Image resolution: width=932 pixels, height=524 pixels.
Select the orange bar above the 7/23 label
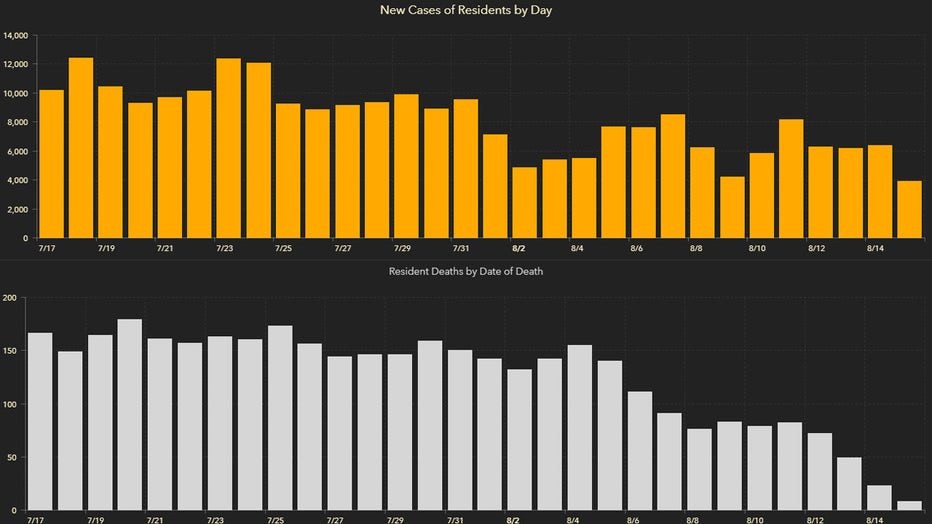(x=228, y=148)
